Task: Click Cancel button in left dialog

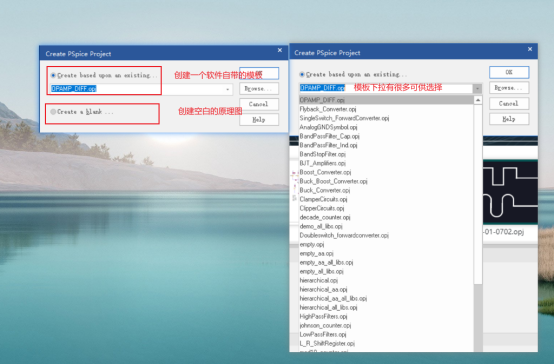Action: pyautogui.click(x=259, y=104)
